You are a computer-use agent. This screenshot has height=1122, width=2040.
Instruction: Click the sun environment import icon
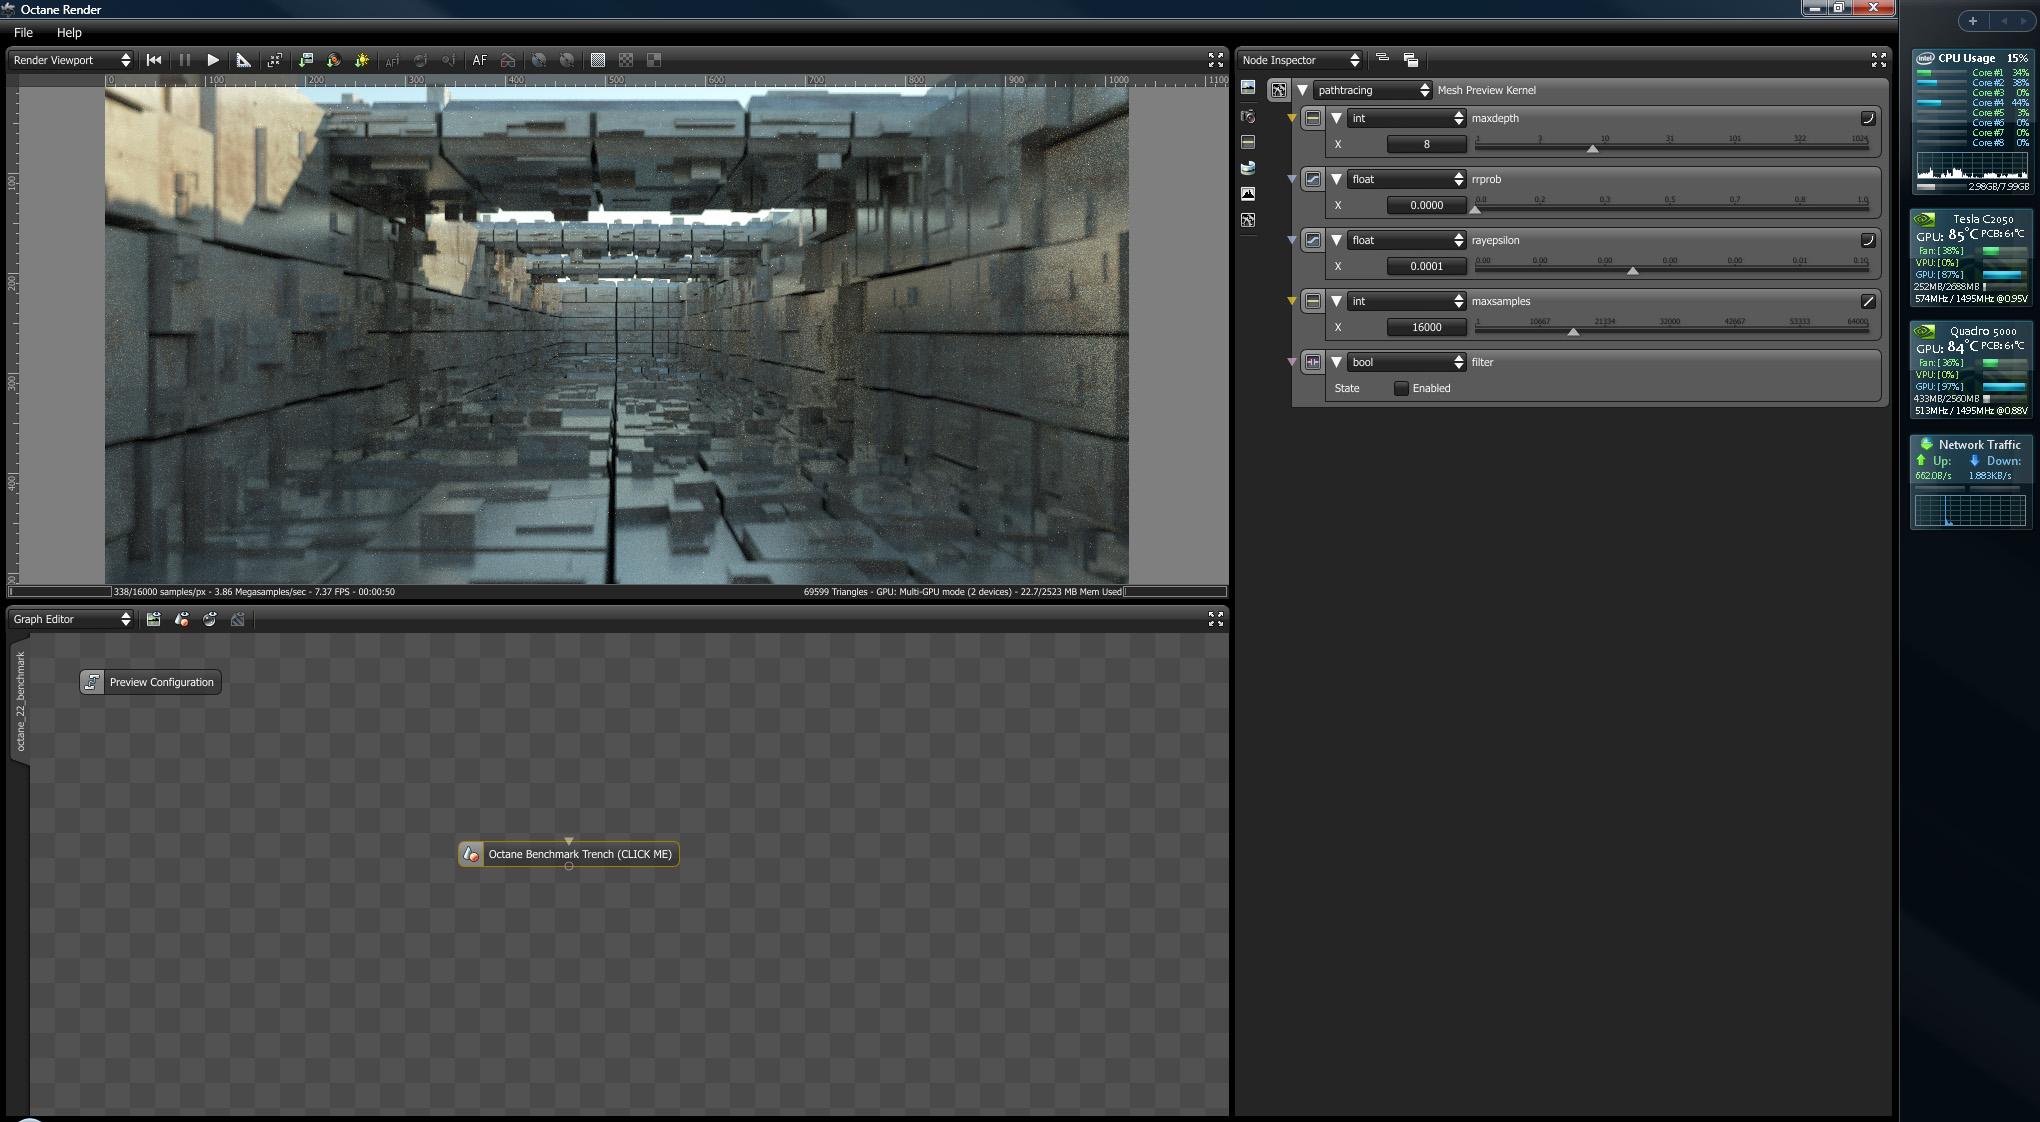[x=362, y=60]
